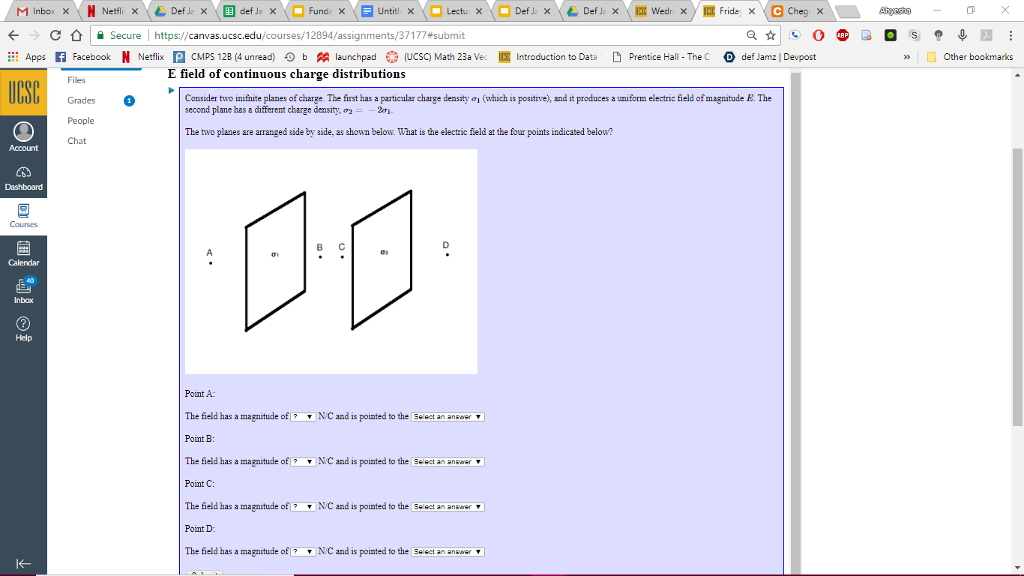This screenshot has width=1024, height=576.
Task: Open the Inbox with 40 unread
Action: tap(24, 291)
